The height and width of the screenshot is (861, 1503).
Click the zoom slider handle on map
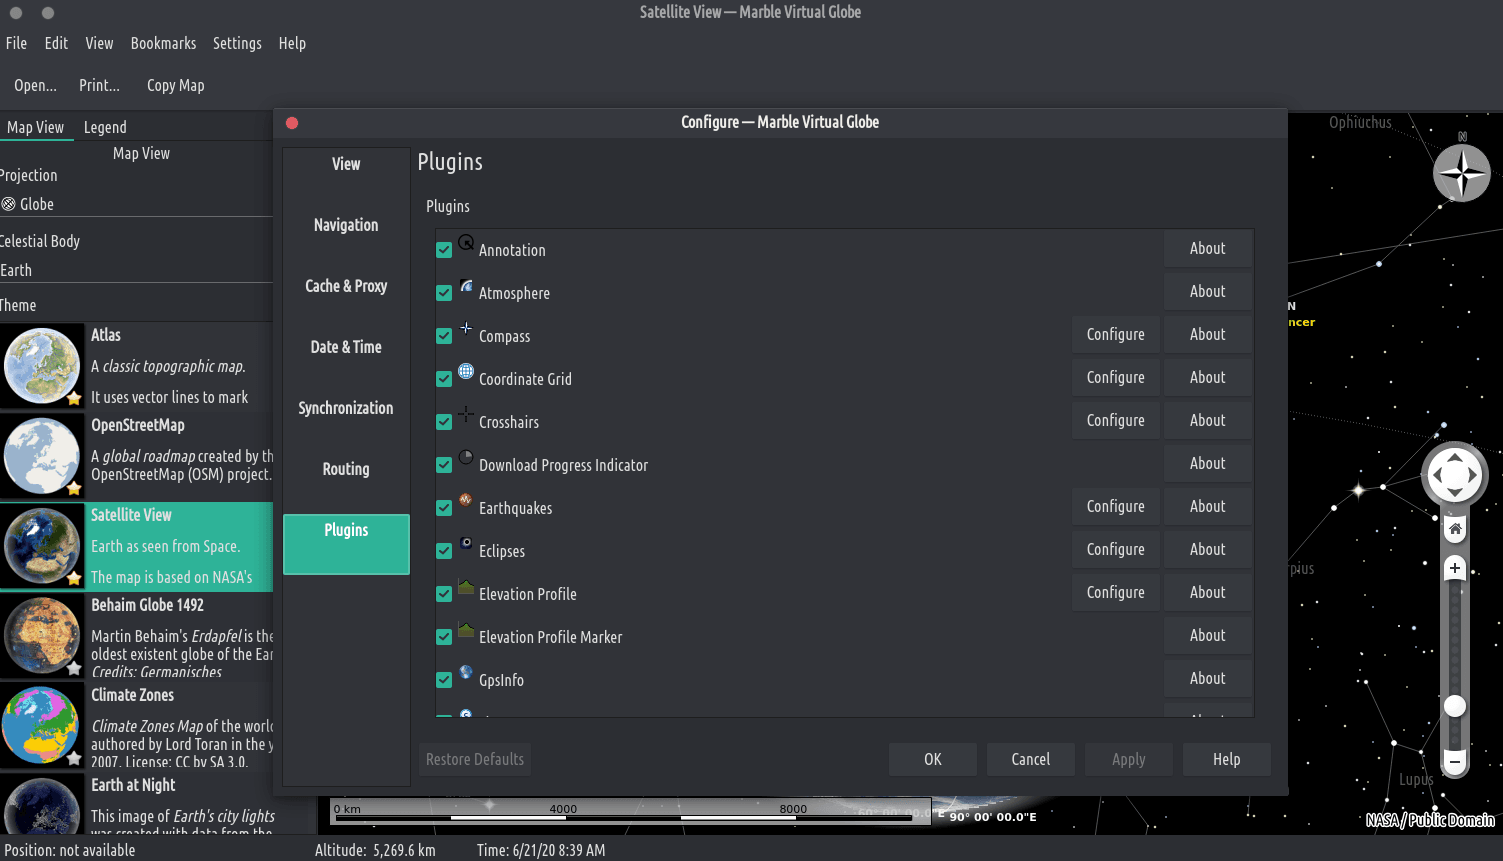pos(1455,706)
